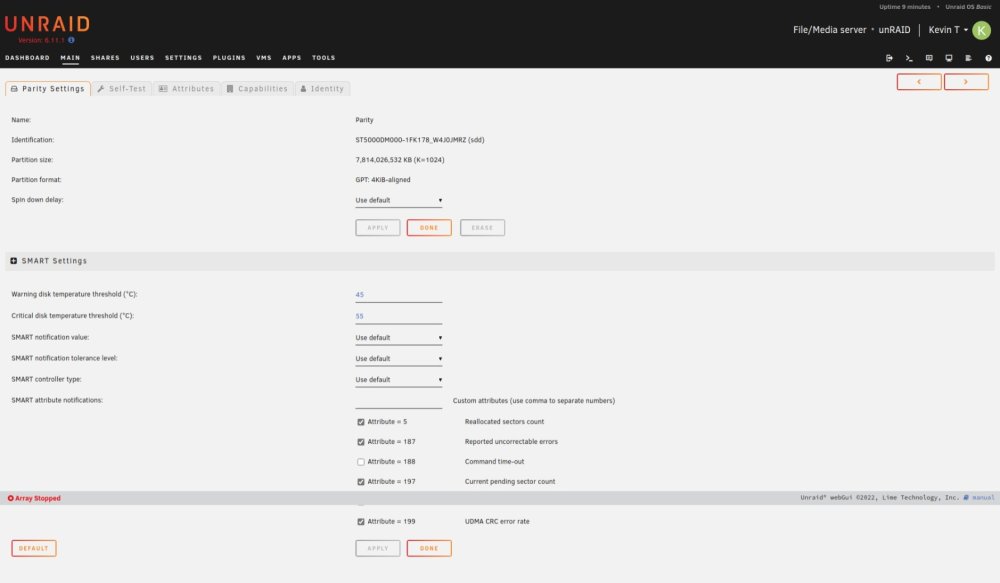Click the logout icon in header
This screenshot has width=1000, height=583.
tap(889, 58)
